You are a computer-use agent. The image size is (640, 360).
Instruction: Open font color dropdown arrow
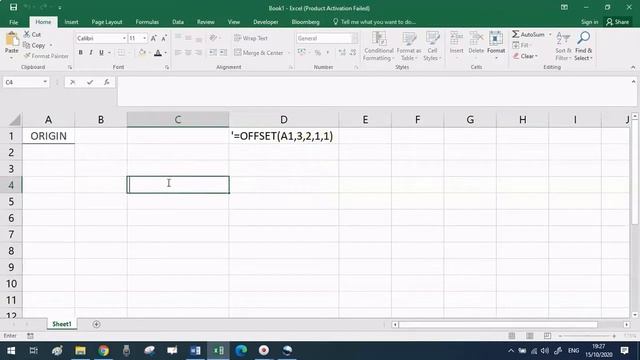pos(166,53)
